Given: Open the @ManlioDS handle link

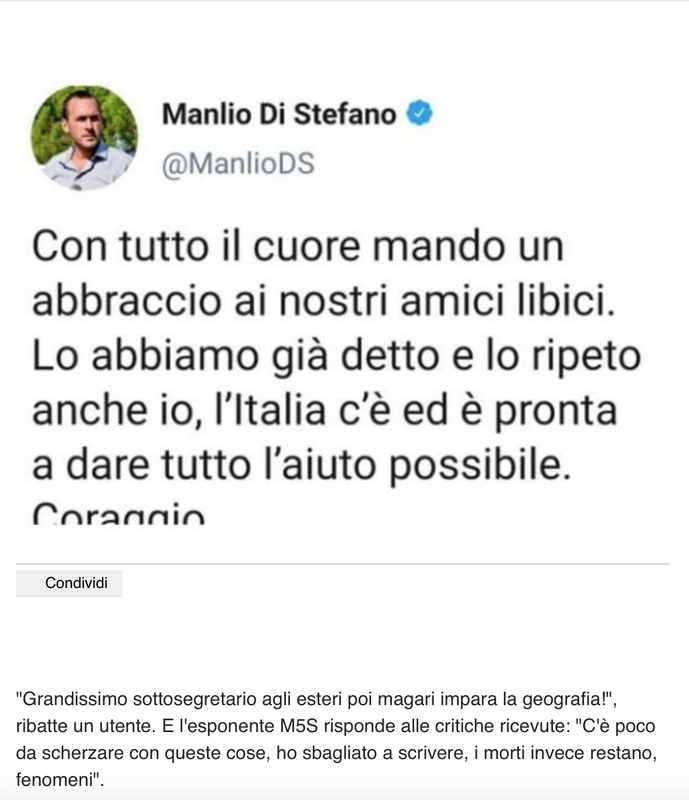Looking at the screenshot, I should tap(238, 164).
